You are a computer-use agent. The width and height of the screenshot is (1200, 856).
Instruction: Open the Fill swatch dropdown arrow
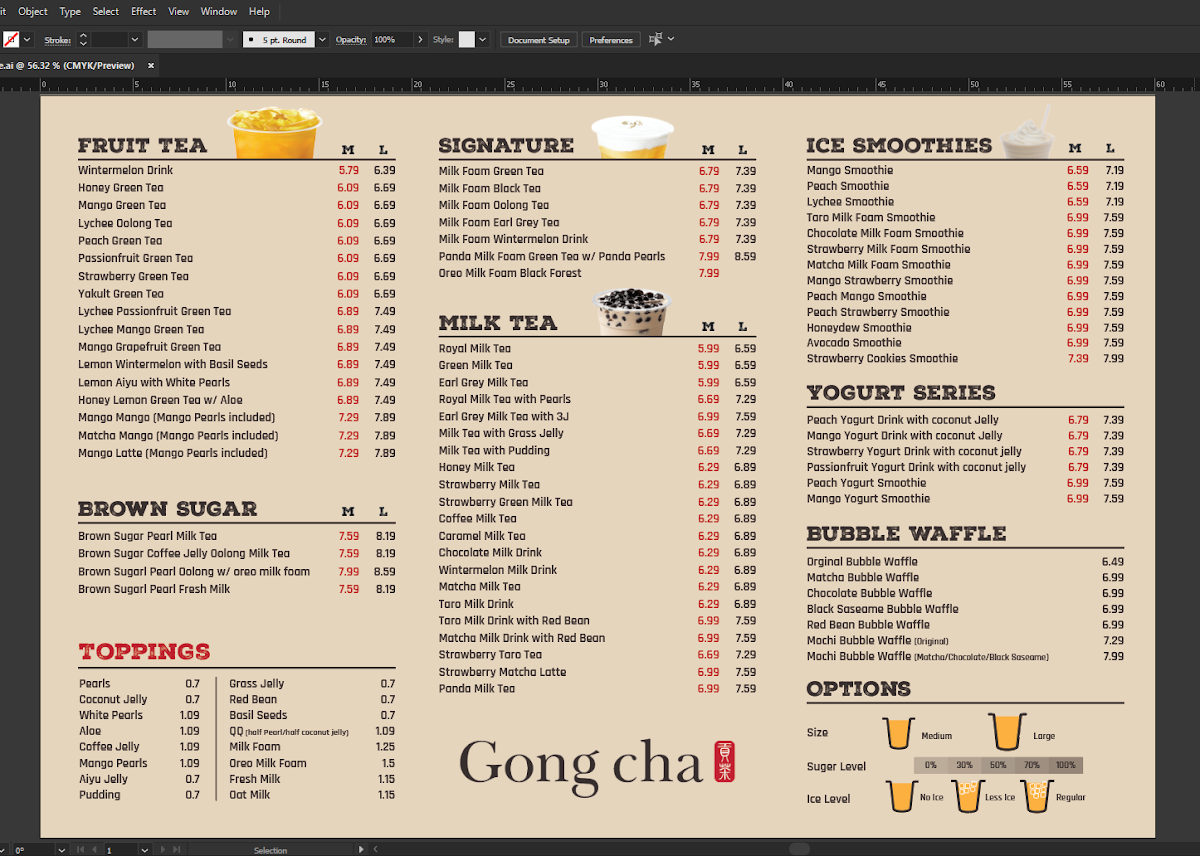point(27,40)
